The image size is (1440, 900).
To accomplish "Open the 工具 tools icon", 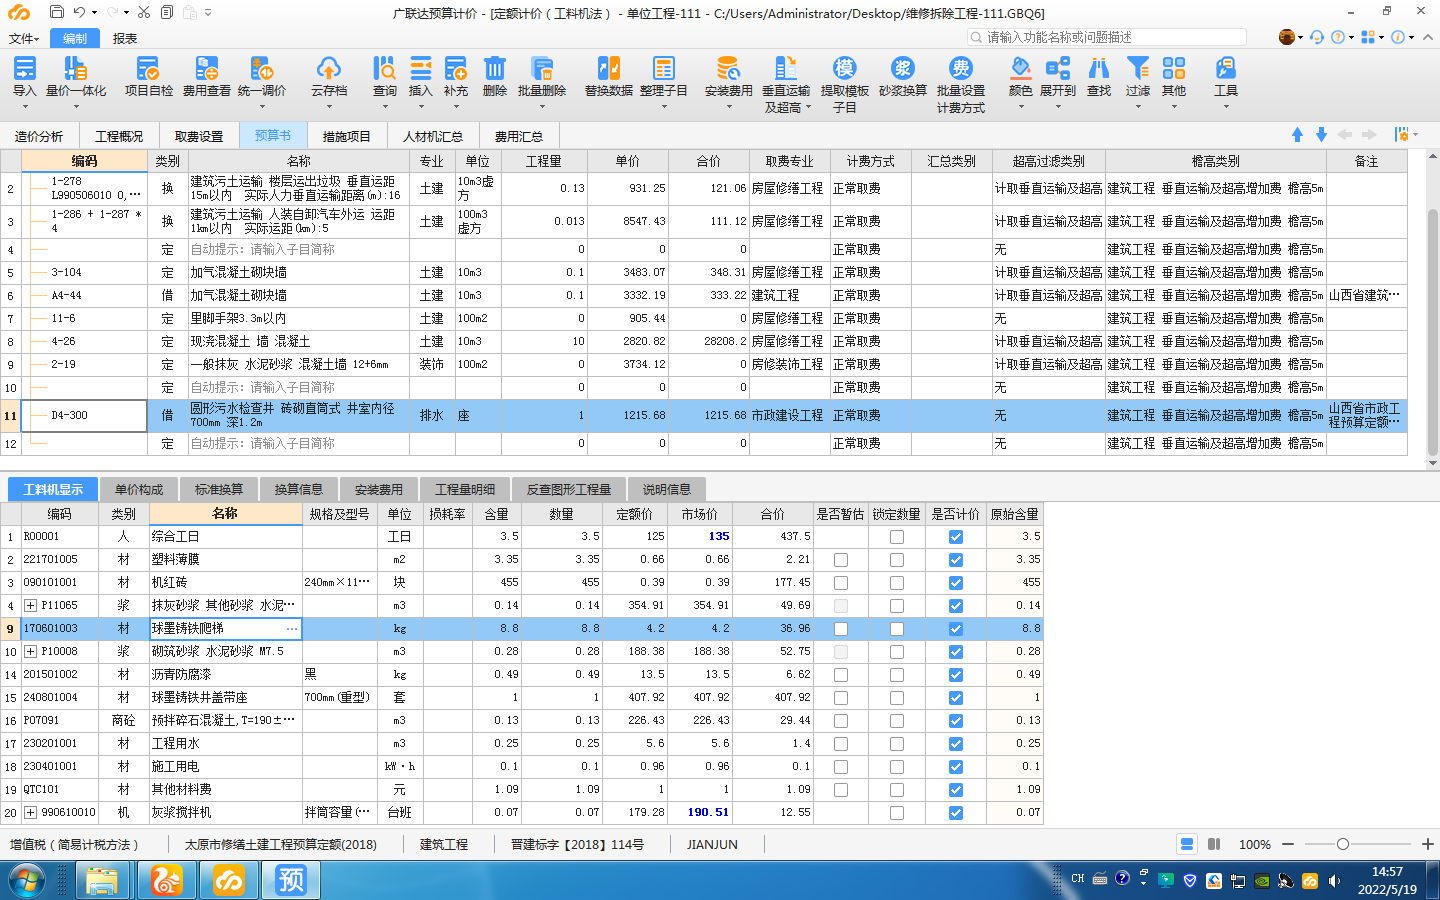I will point(1226,68).
